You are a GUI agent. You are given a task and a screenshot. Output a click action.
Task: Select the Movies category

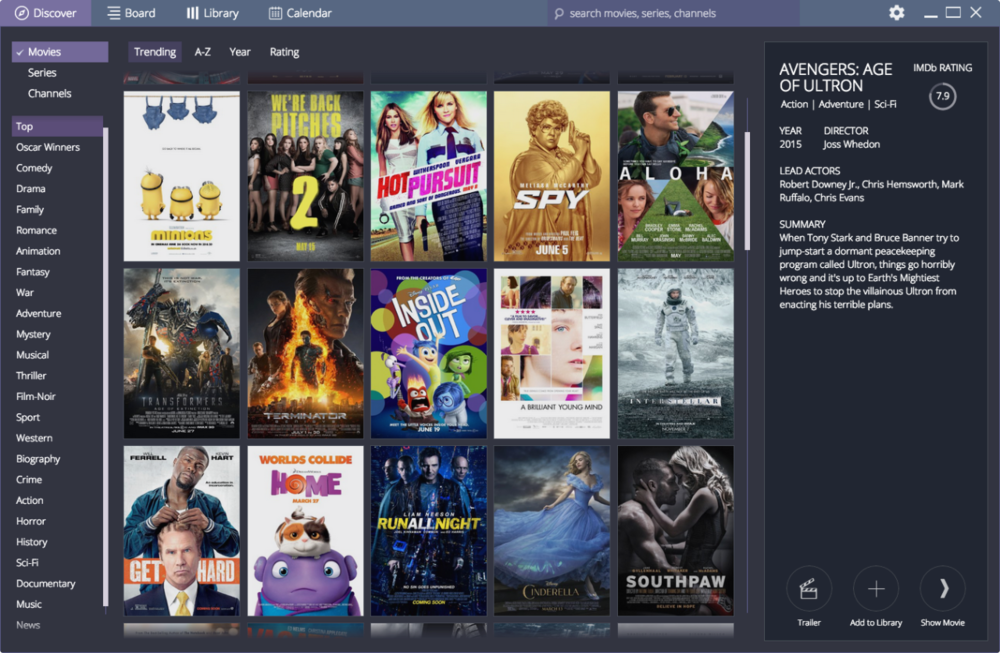[x=60, y=52]
